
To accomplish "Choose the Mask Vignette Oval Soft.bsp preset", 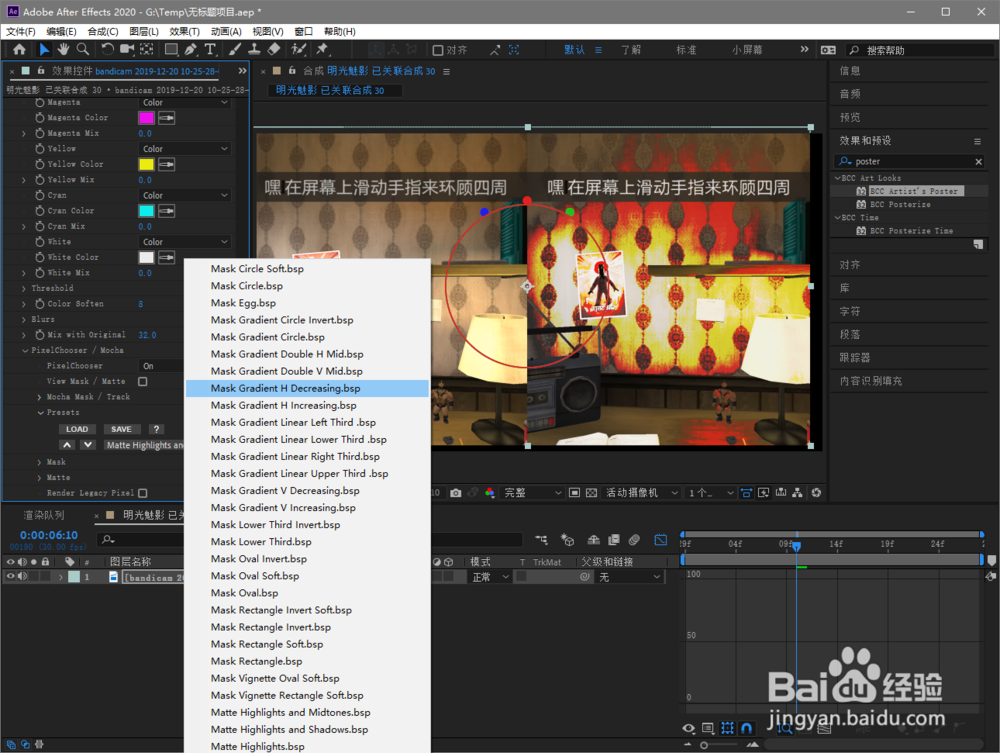I will click(x=307, y=678).
